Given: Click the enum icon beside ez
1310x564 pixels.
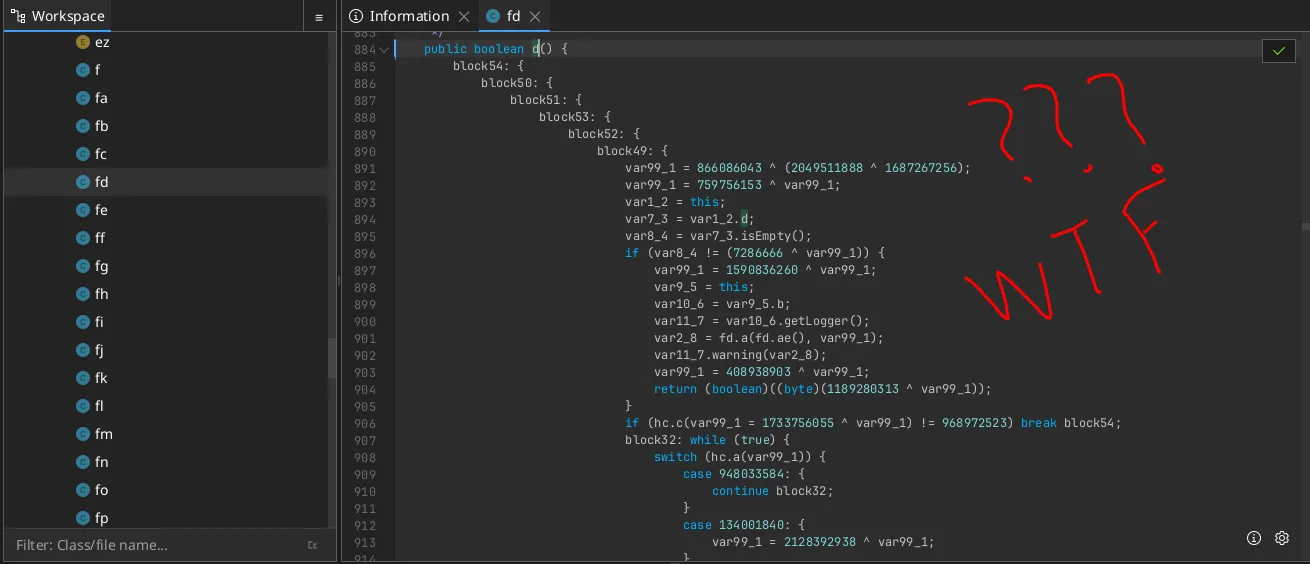Looking at the screenshot, I should 83,42.
